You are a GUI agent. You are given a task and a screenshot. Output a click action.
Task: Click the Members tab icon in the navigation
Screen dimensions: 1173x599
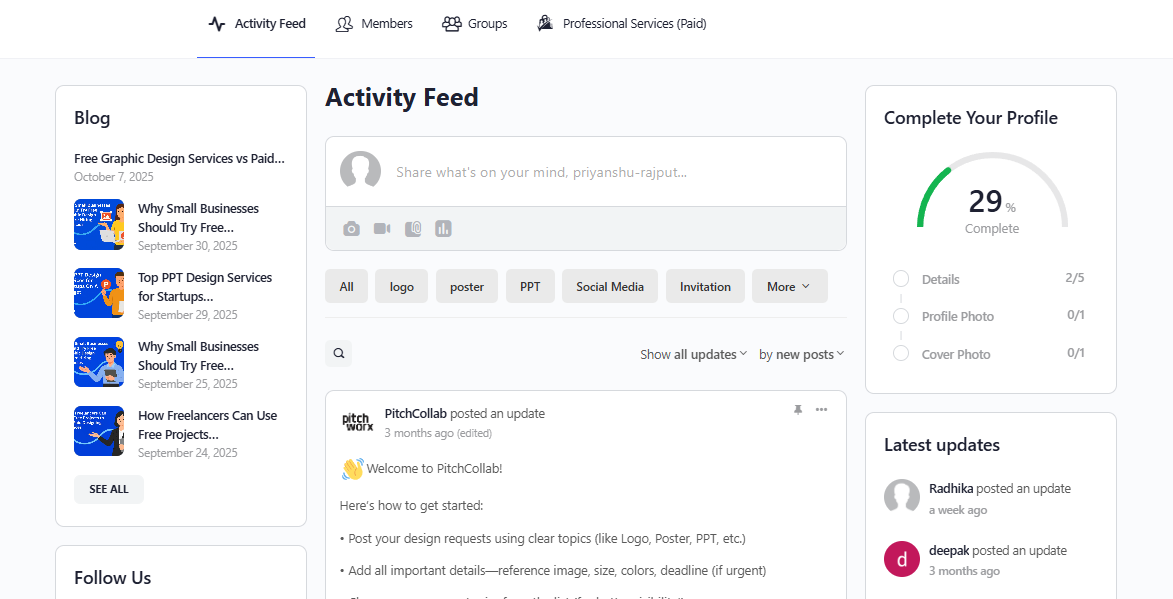click(344, 22)
